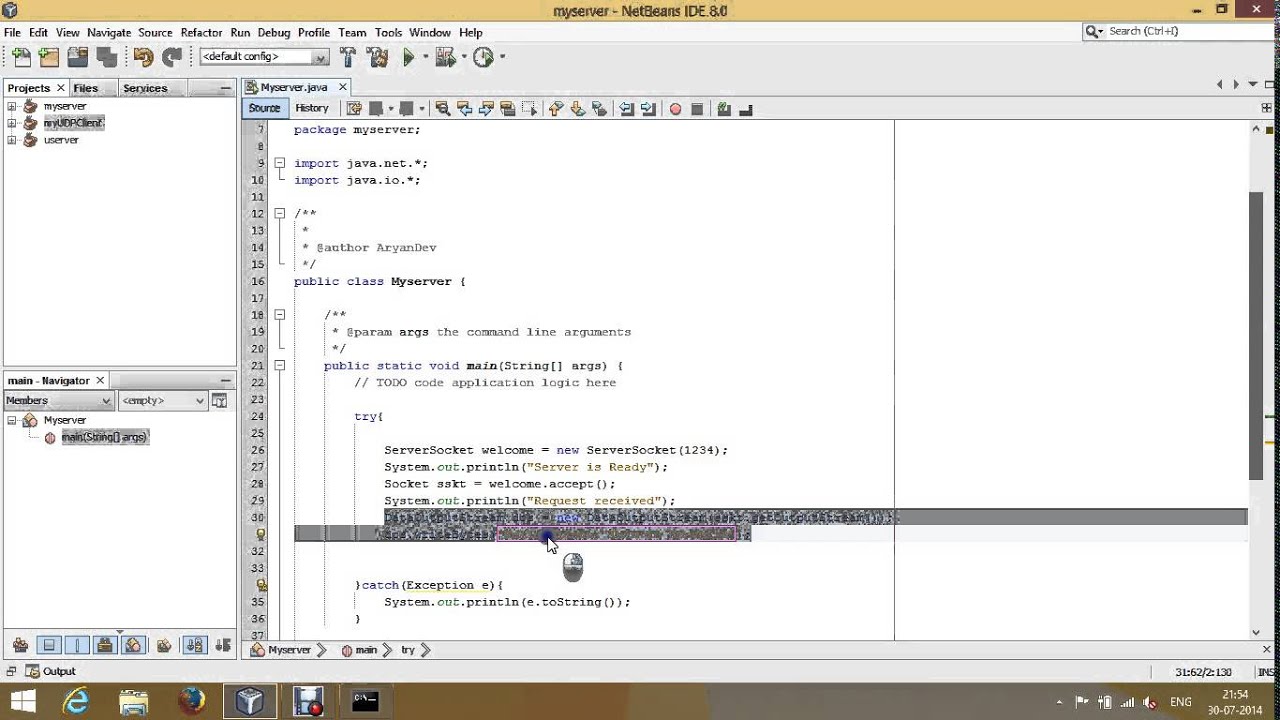The width and height of the screenshot is (1280, 720).
Task: Toggle Sort by Source in Navigator
Action: tap(223, 645)
